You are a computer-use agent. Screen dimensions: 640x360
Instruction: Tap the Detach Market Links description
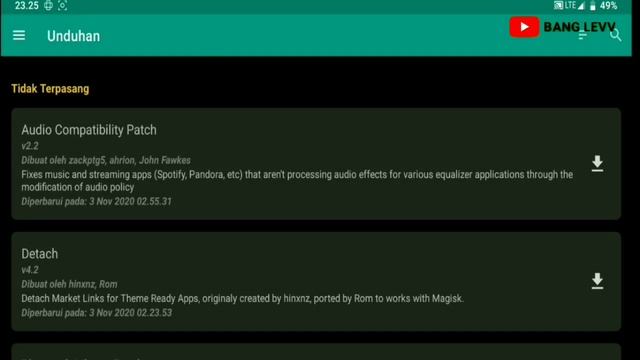(242, 298)
